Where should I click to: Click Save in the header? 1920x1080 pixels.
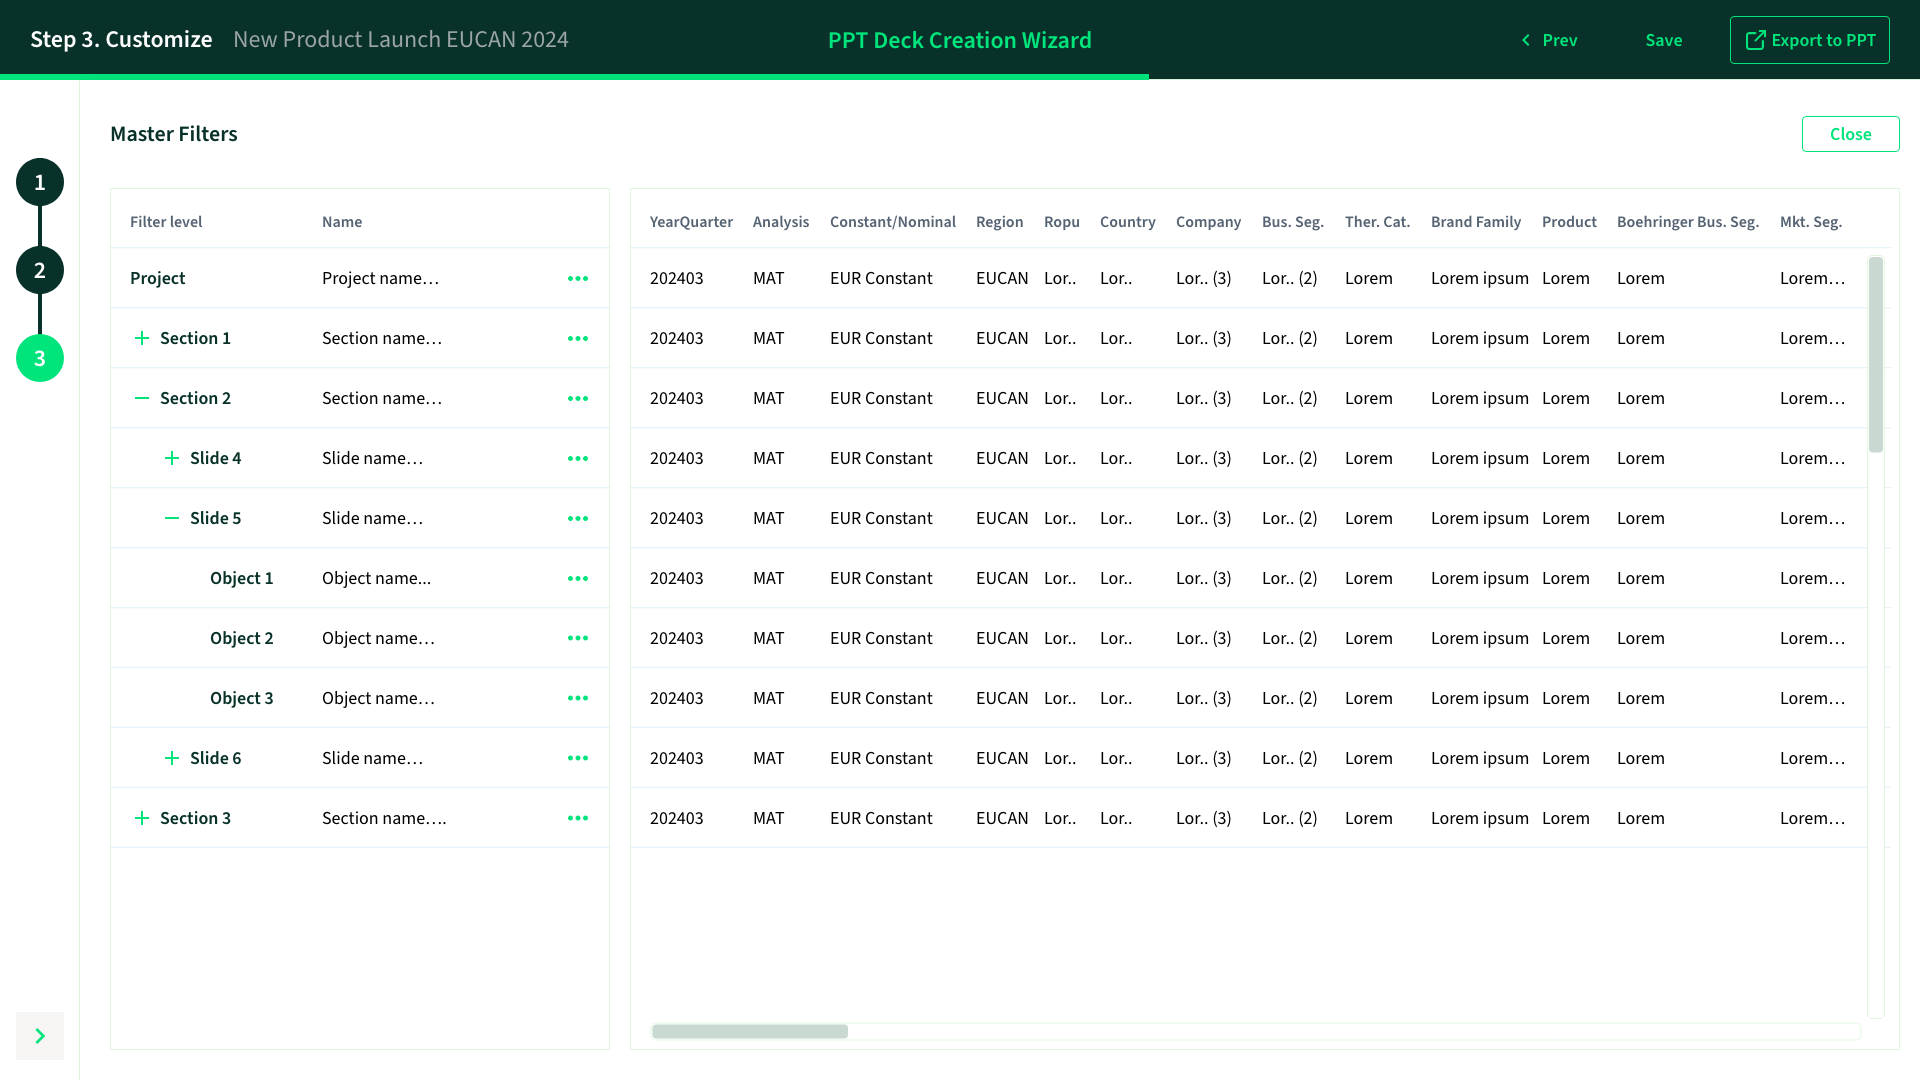(x=1664, y=40)
